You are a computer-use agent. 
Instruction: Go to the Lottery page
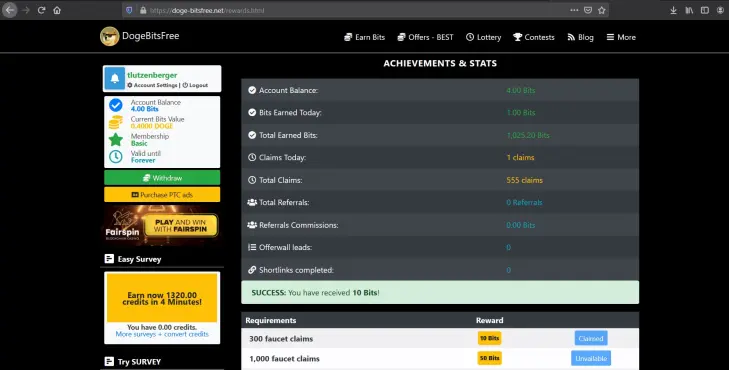tap(484, 37)
